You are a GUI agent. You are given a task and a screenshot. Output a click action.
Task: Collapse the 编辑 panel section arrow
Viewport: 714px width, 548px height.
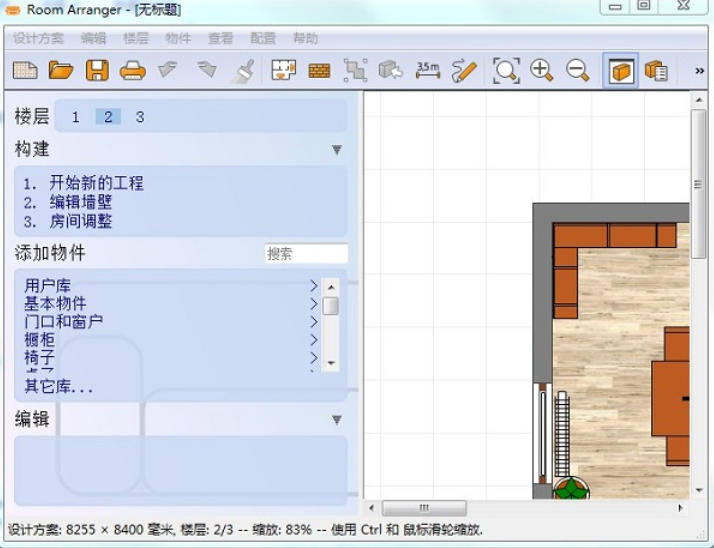(x=337, y=420)
